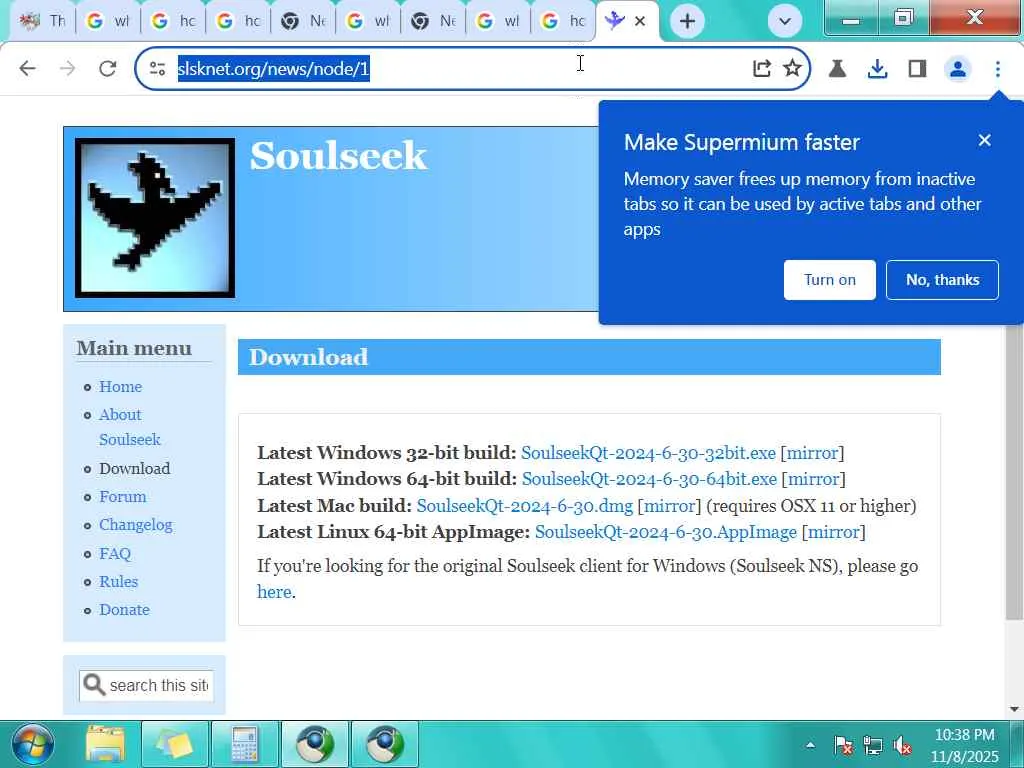Open second Supermium taskbar window

point(385,744)
